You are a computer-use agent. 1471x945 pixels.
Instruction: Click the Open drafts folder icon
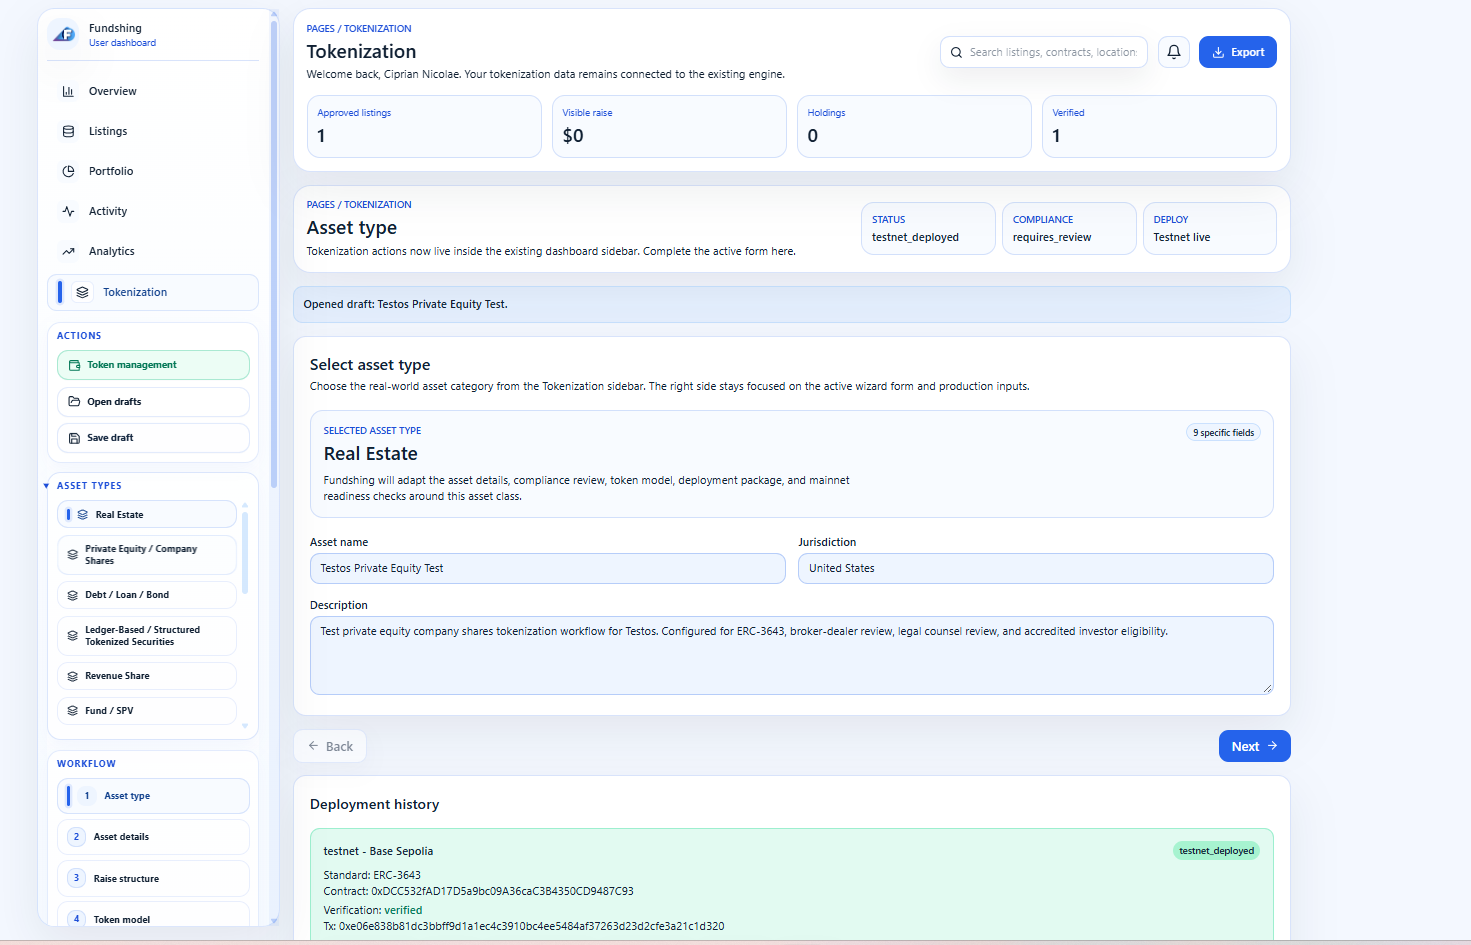click(x=74, y=401)
